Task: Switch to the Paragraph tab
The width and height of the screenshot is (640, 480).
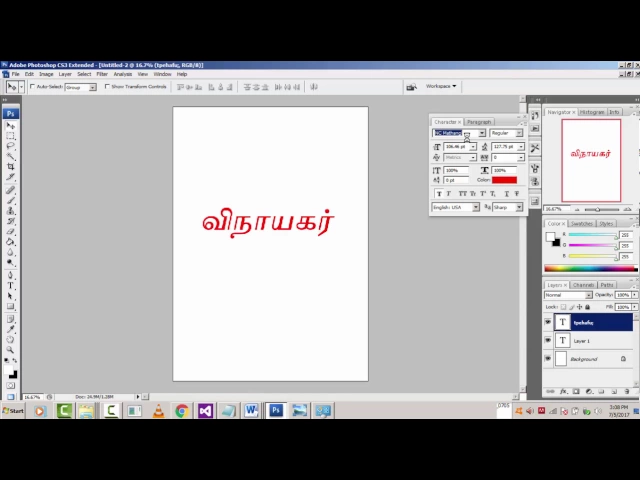Action: pos(479,122)
